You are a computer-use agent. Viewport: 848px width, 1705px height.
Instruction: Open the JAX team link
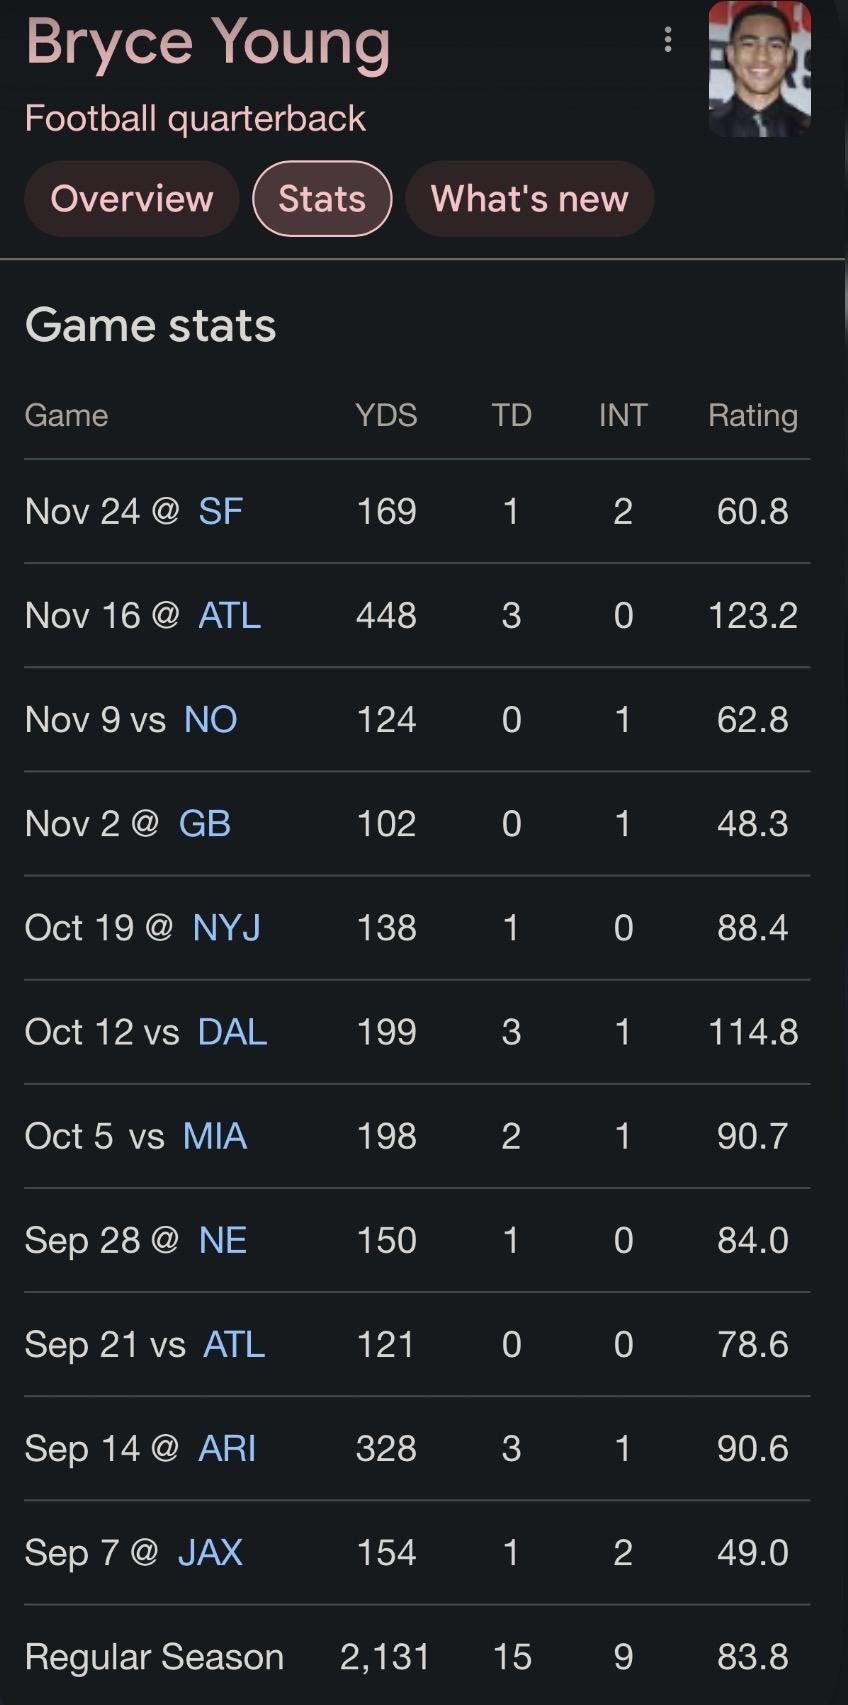210,1552
